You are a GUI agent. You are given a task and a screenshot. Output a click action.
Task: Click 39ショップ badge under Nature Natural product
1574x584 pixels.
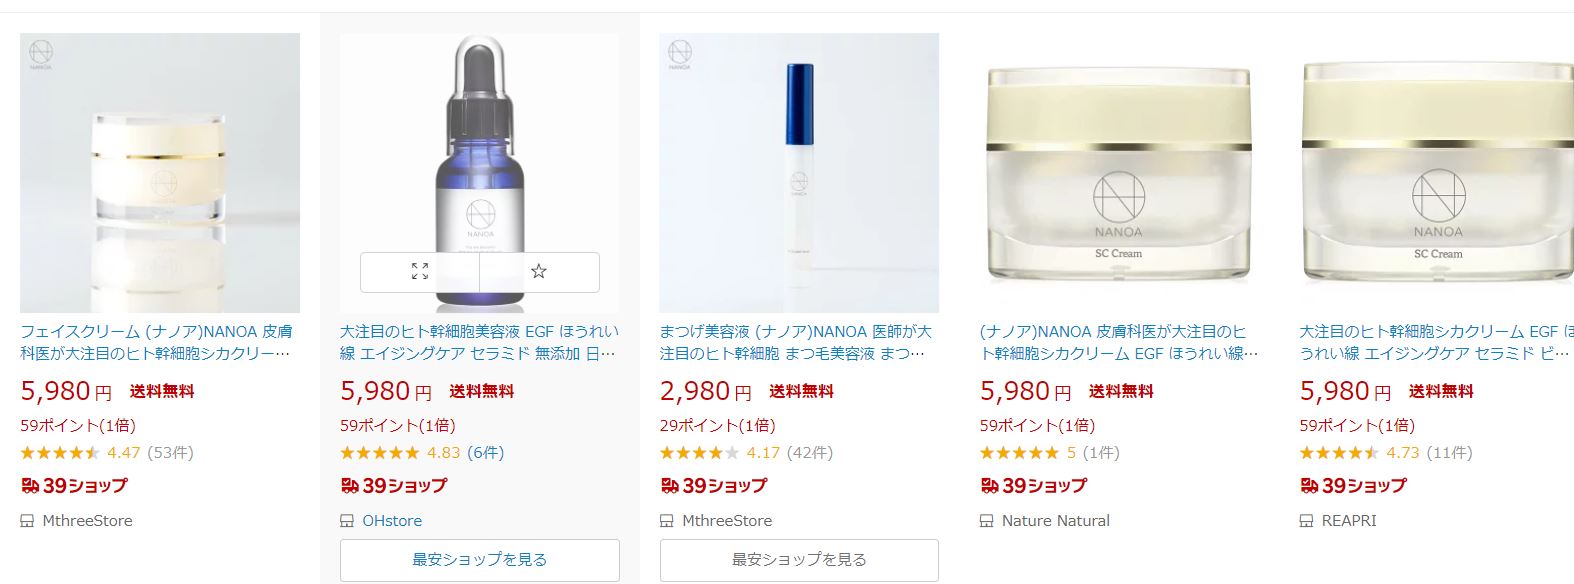tap(1033, 486)
